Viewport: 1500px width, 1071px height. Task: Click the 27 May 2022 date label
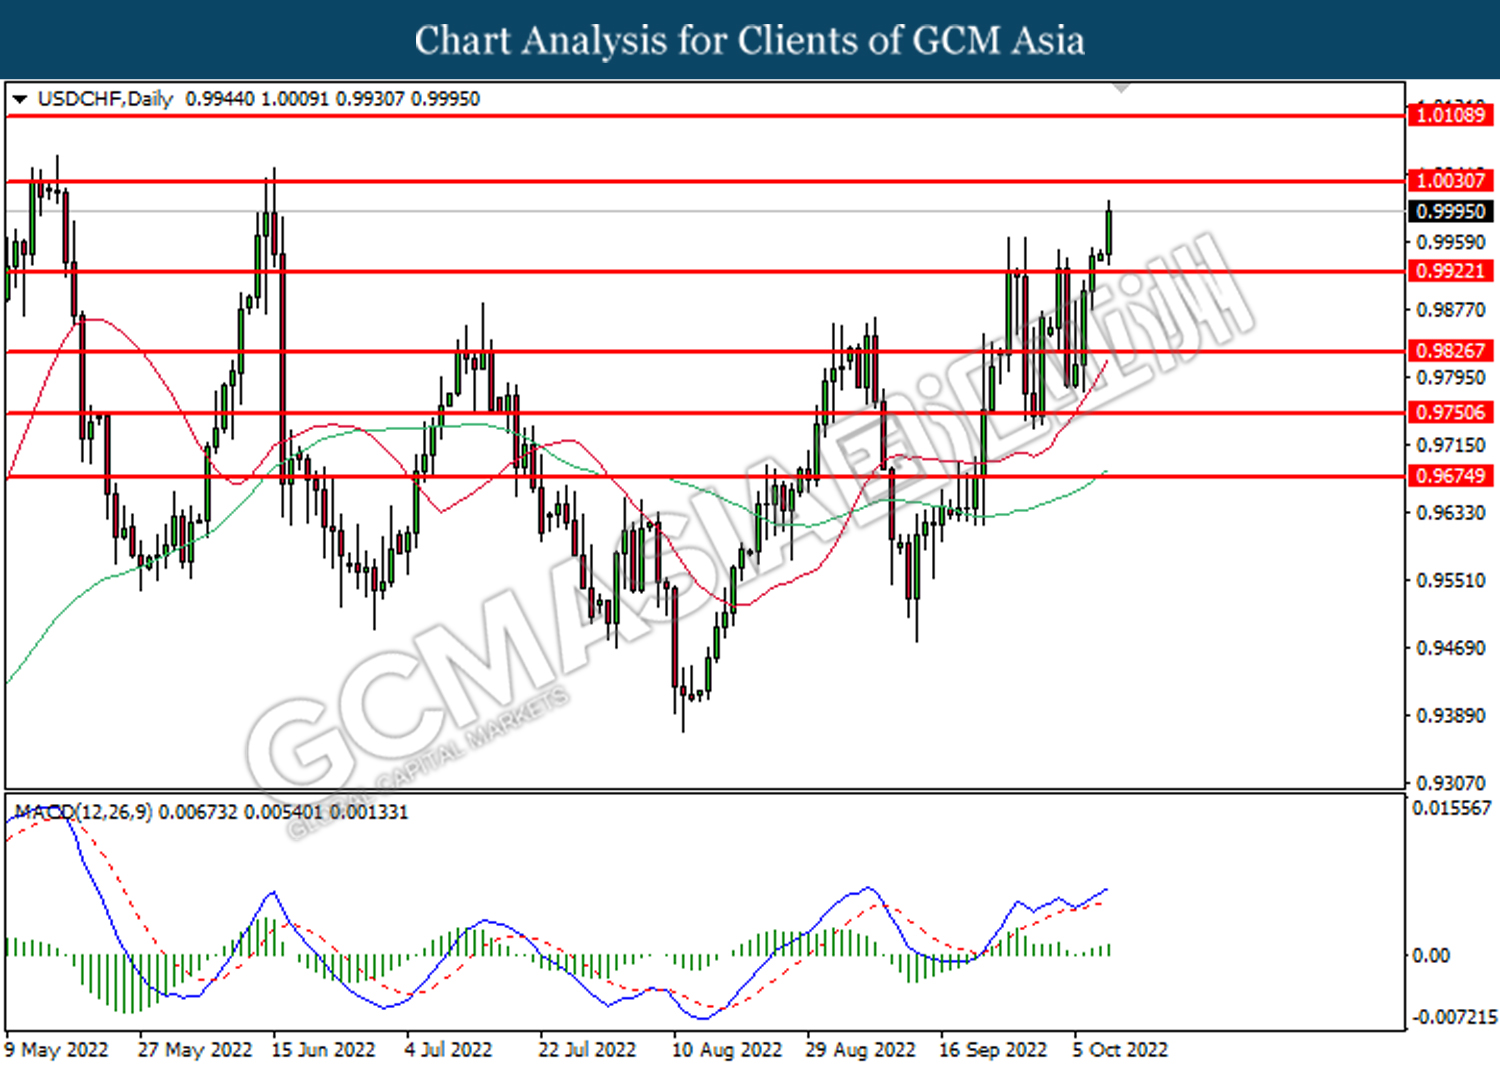195,1050
